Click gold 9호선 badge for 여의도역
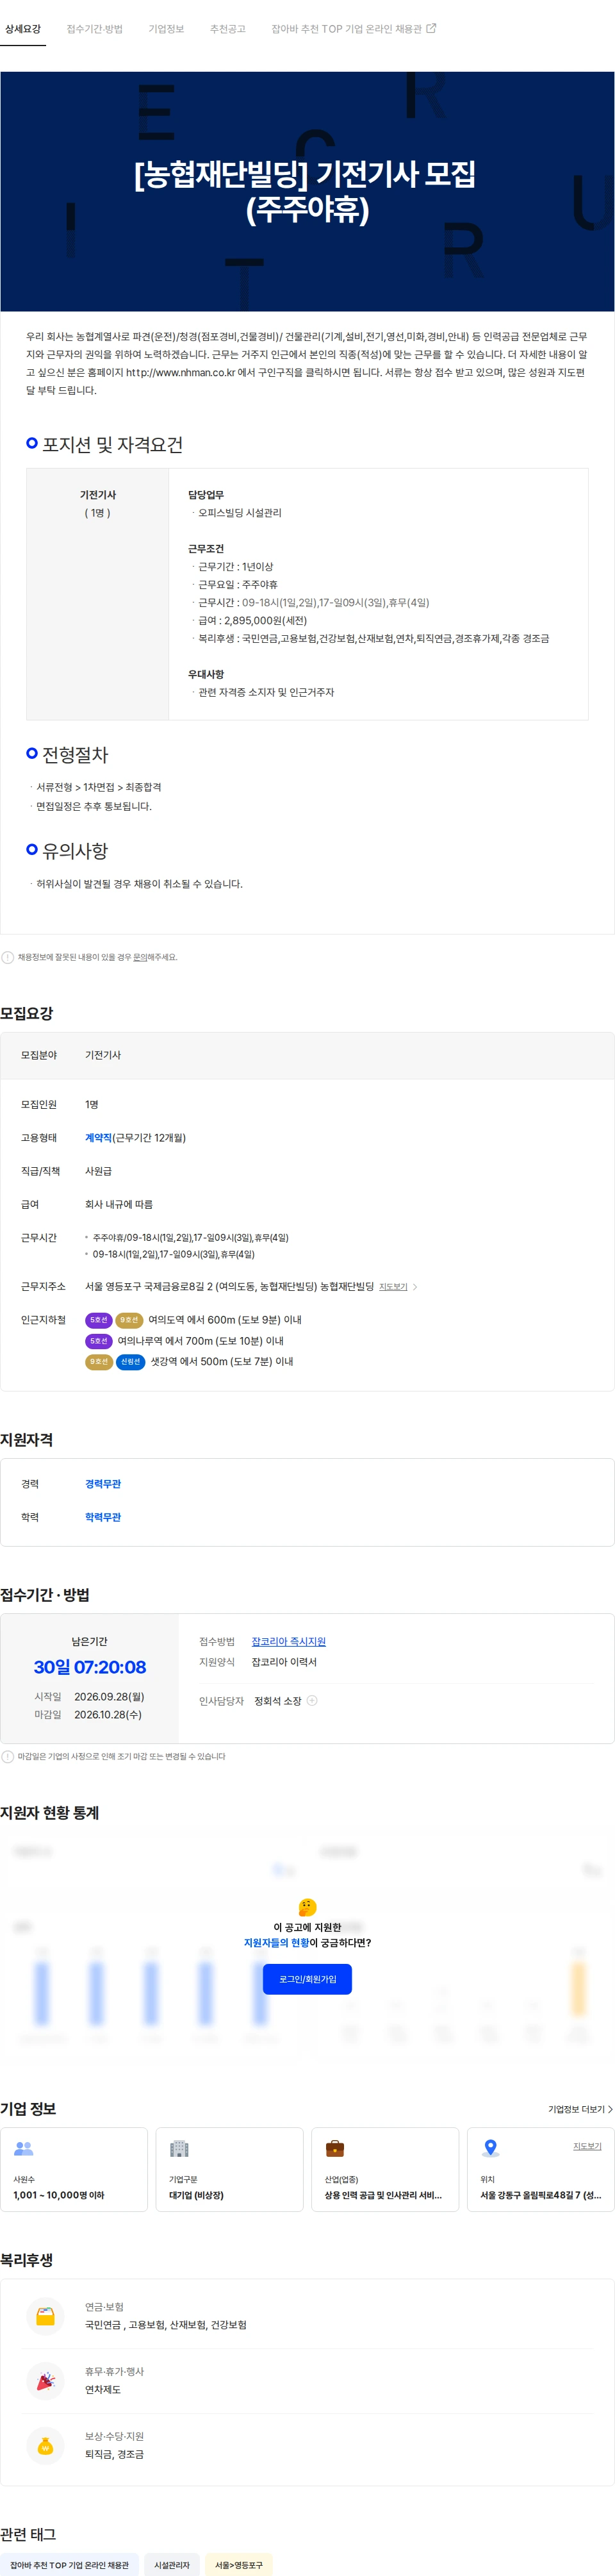 click(x=129, y=1320)
